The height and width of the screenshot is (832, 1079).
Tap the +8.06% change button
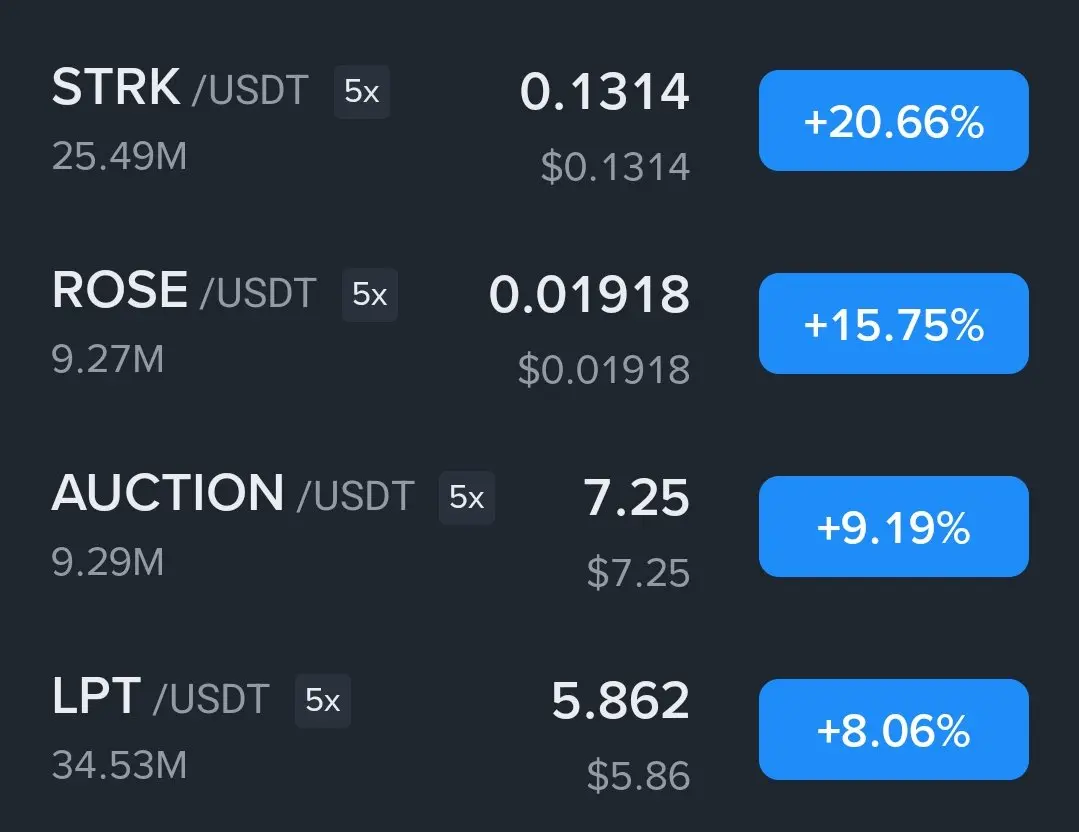point(894,729)
